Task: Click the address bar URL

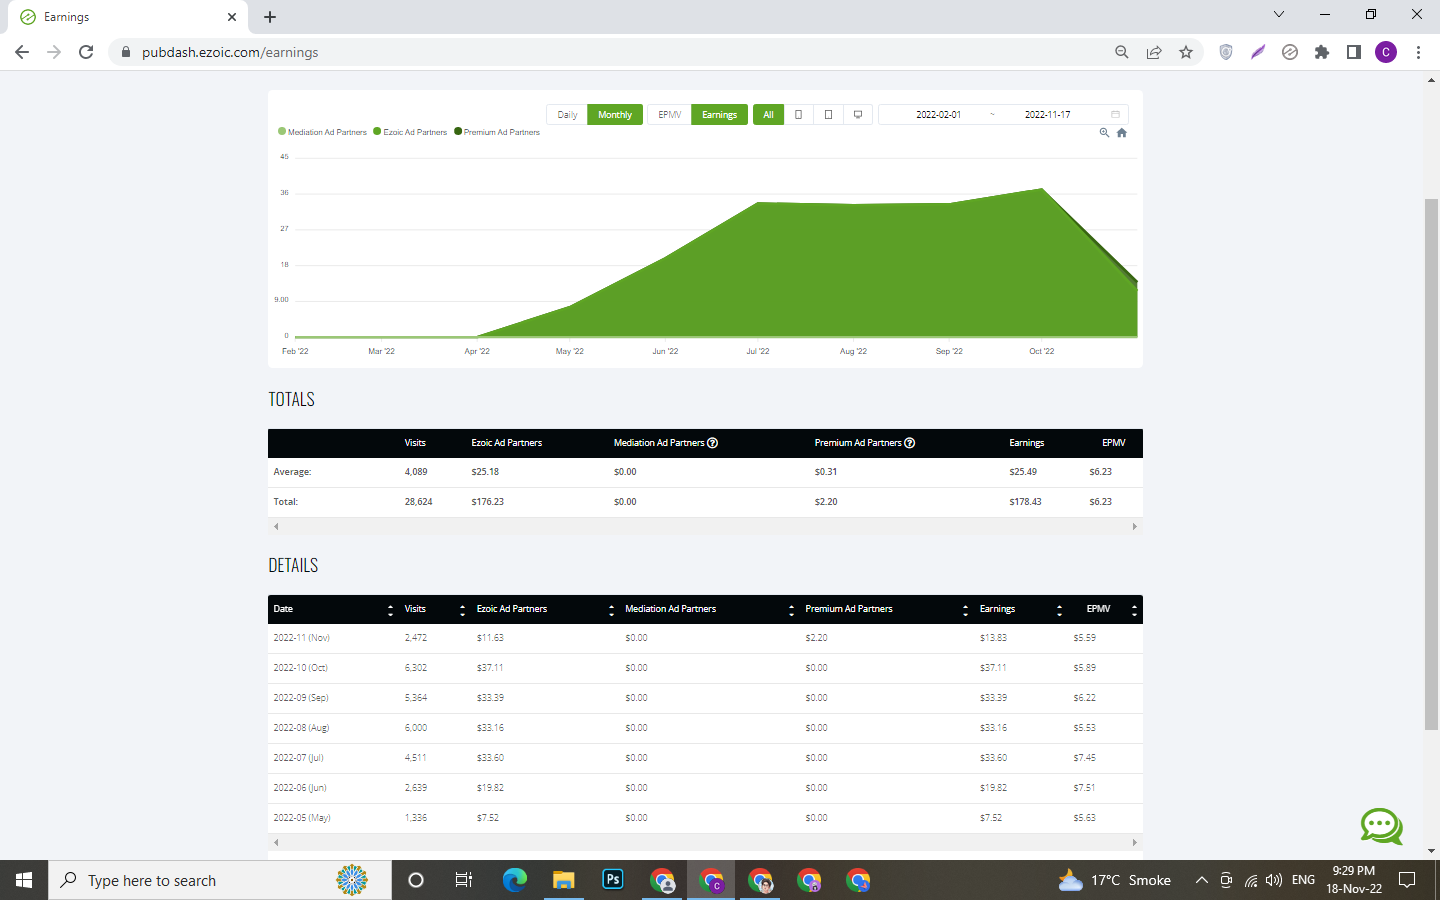Action: point(230,52)
